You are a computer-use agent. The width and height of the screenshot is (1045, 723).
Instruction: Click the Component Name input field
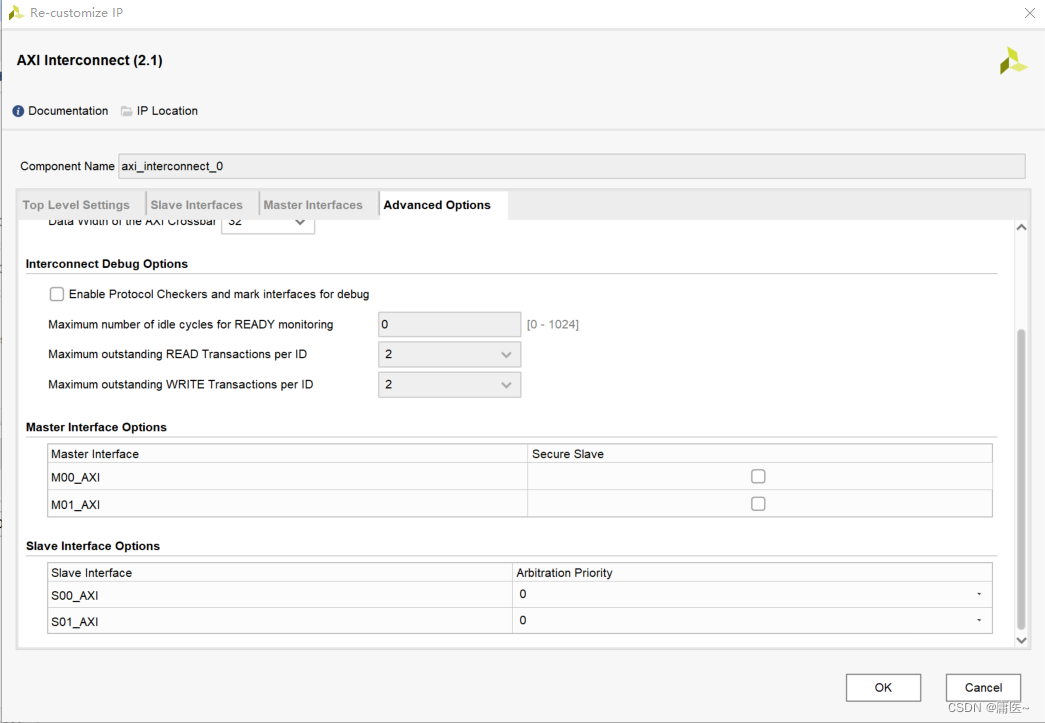571,166
